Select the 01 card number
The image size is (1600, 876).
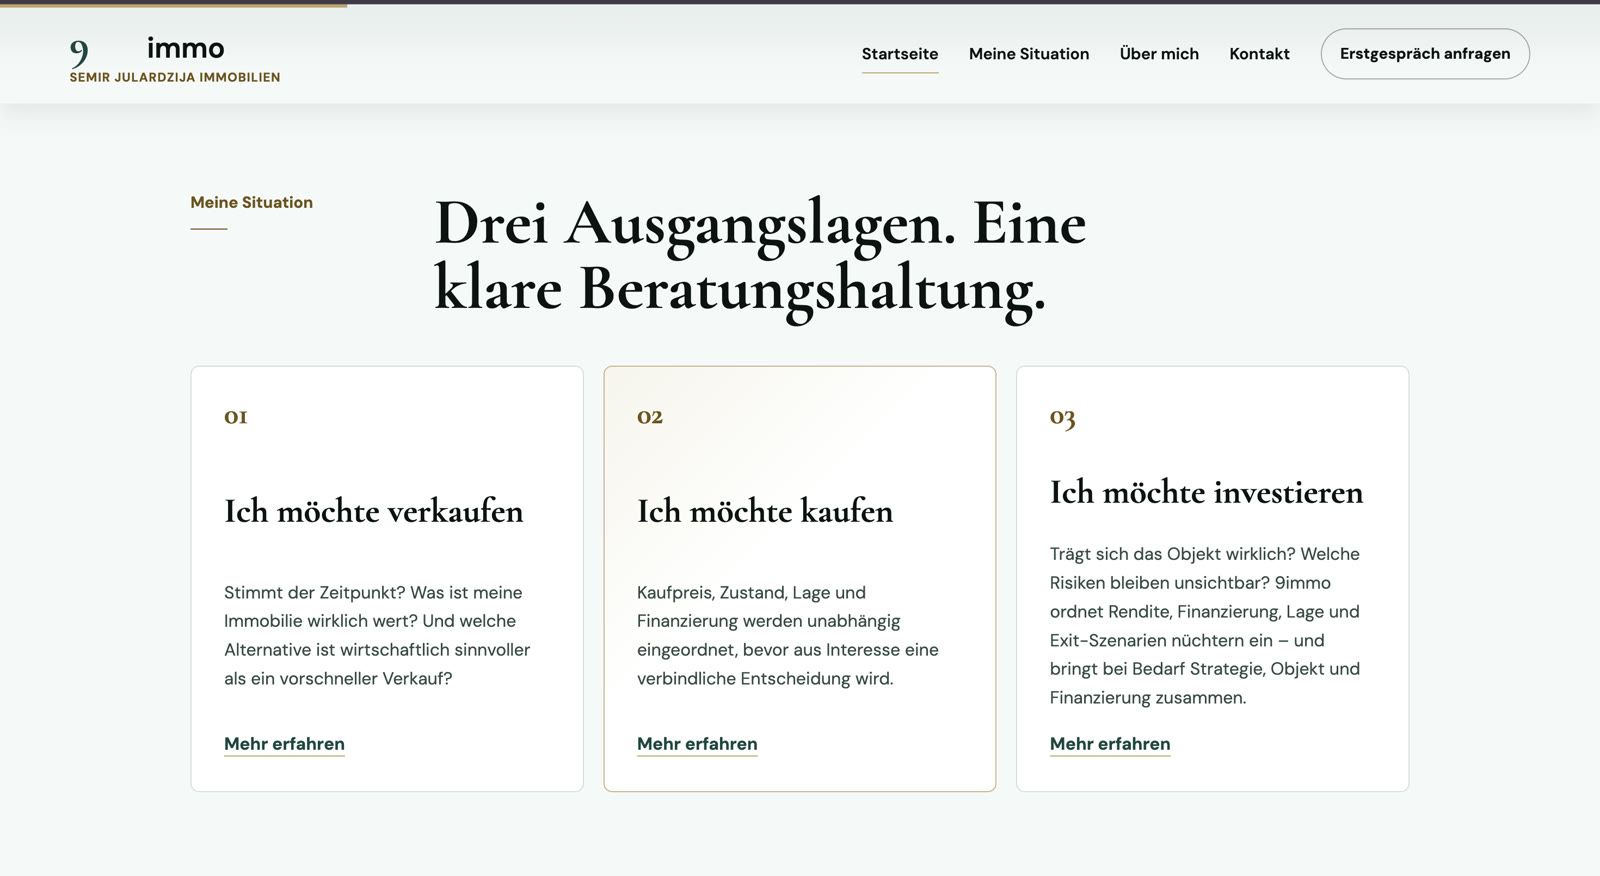point(236,417)
